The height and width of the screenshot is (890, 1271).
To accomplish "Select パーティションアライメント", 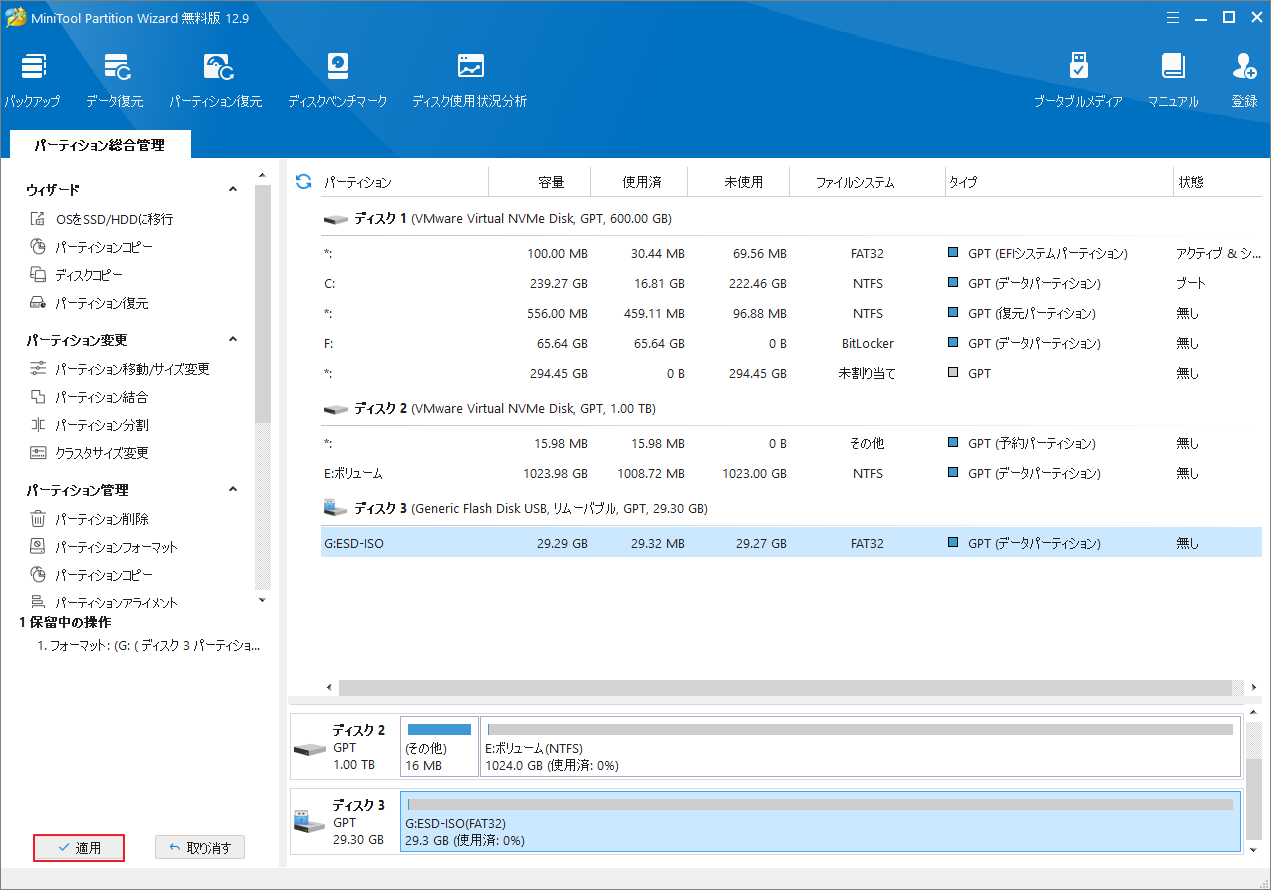I will 103,602.
